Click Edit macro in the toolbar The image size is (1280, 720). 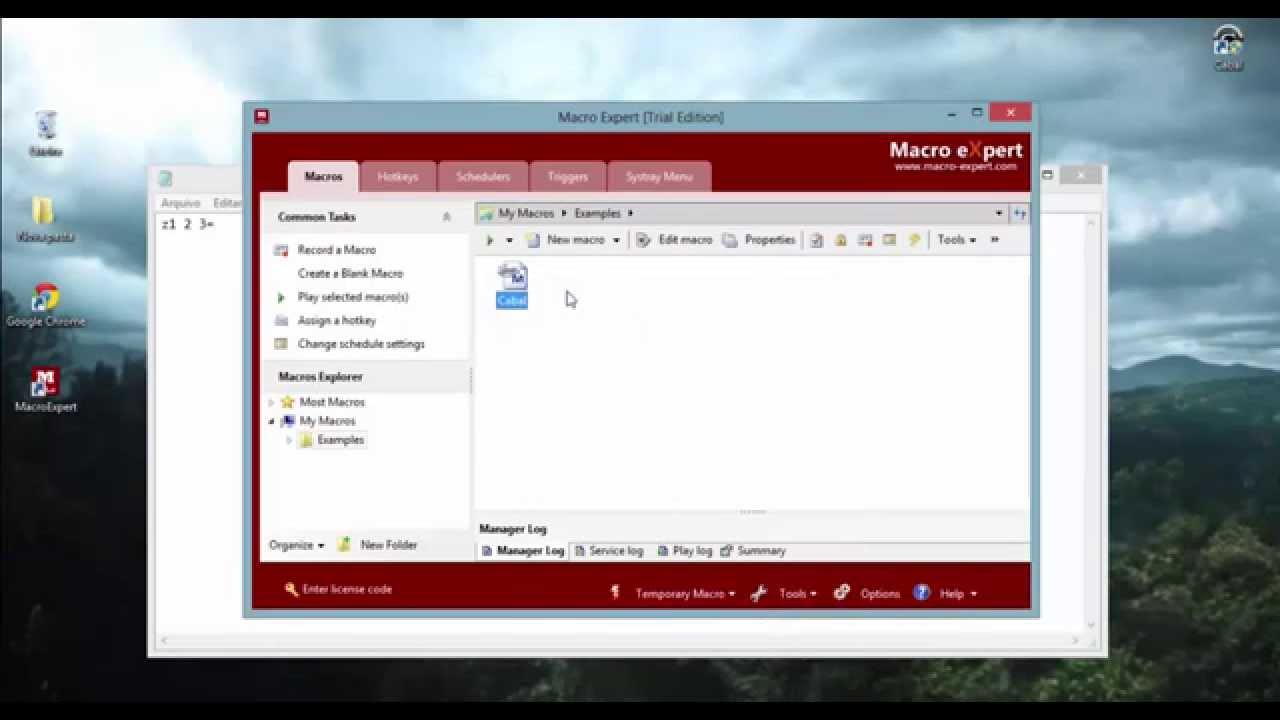pos(674,240)
